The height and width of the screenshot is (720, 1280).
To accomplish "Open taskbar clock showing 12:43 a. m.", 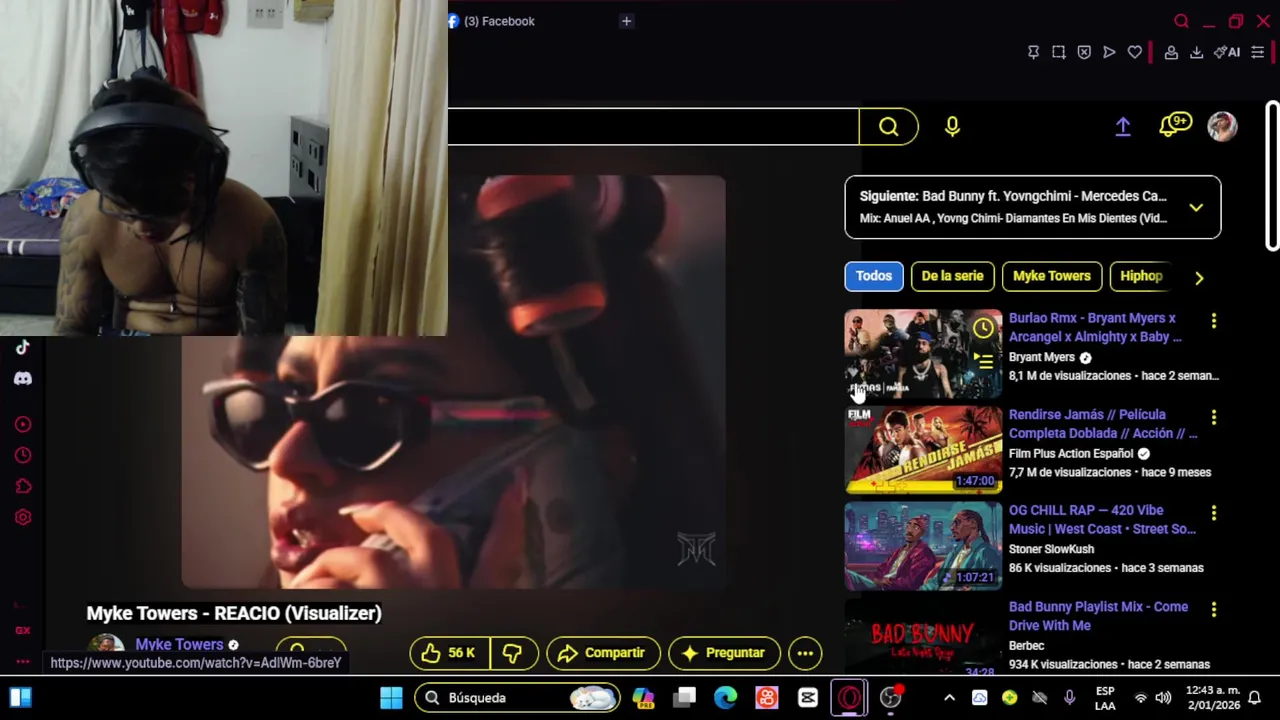I will click(1212, 698).
